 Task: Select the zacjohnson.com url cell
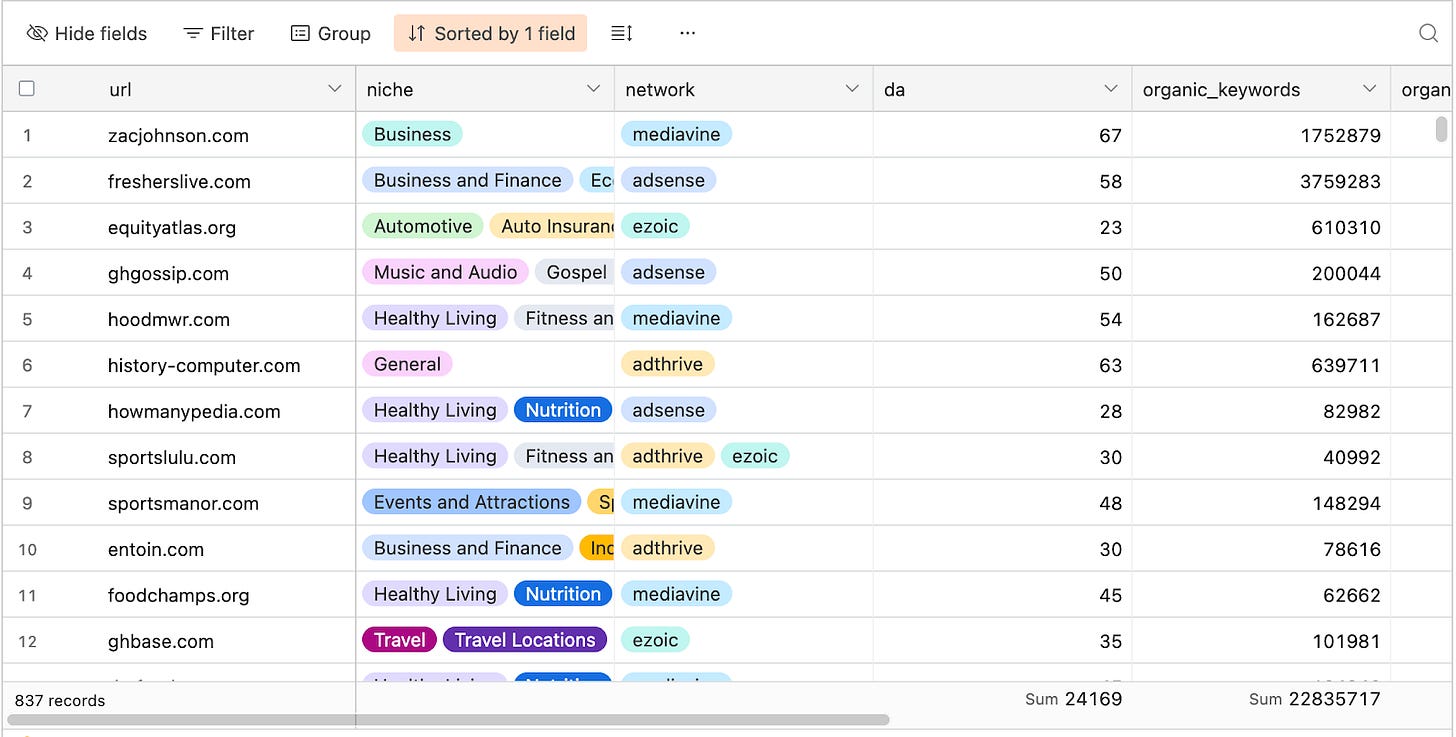pyautogui.click(x=178, y=135)
